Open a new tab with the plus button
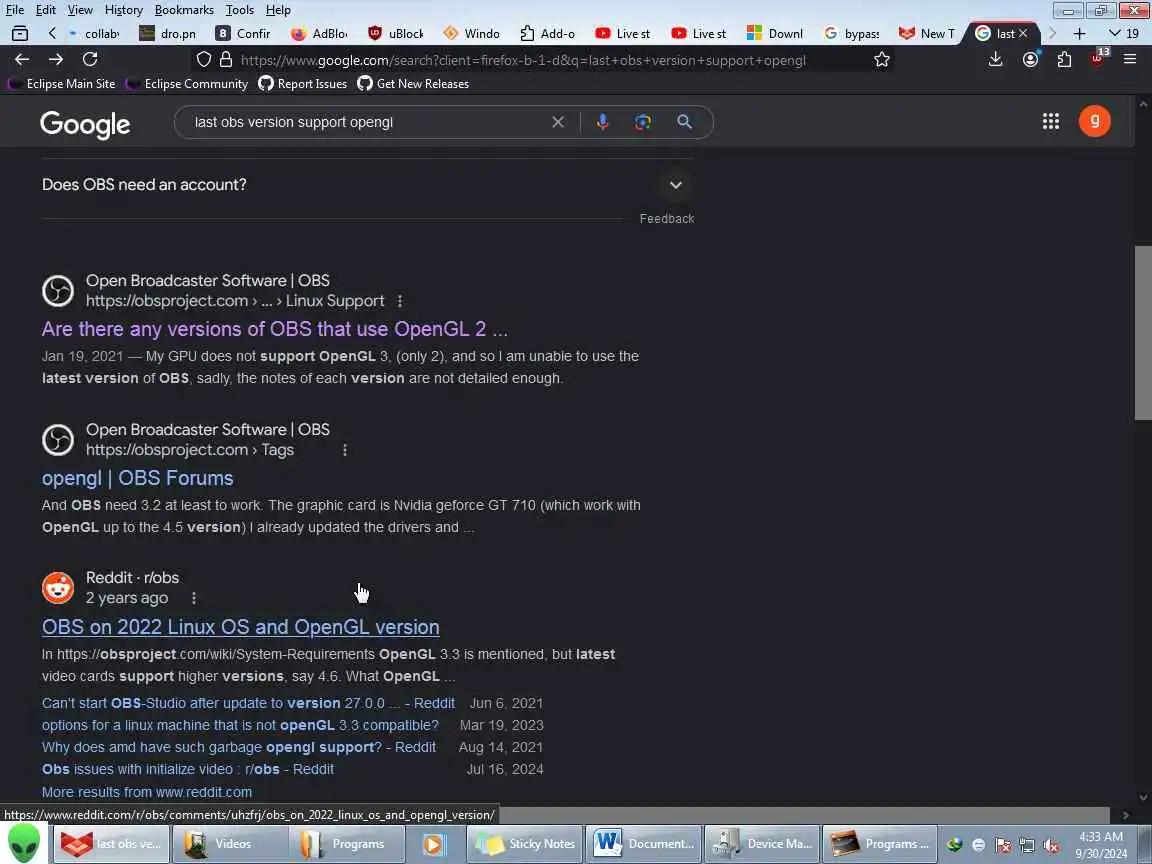 pyautogui.click(x=1079, y=33)
